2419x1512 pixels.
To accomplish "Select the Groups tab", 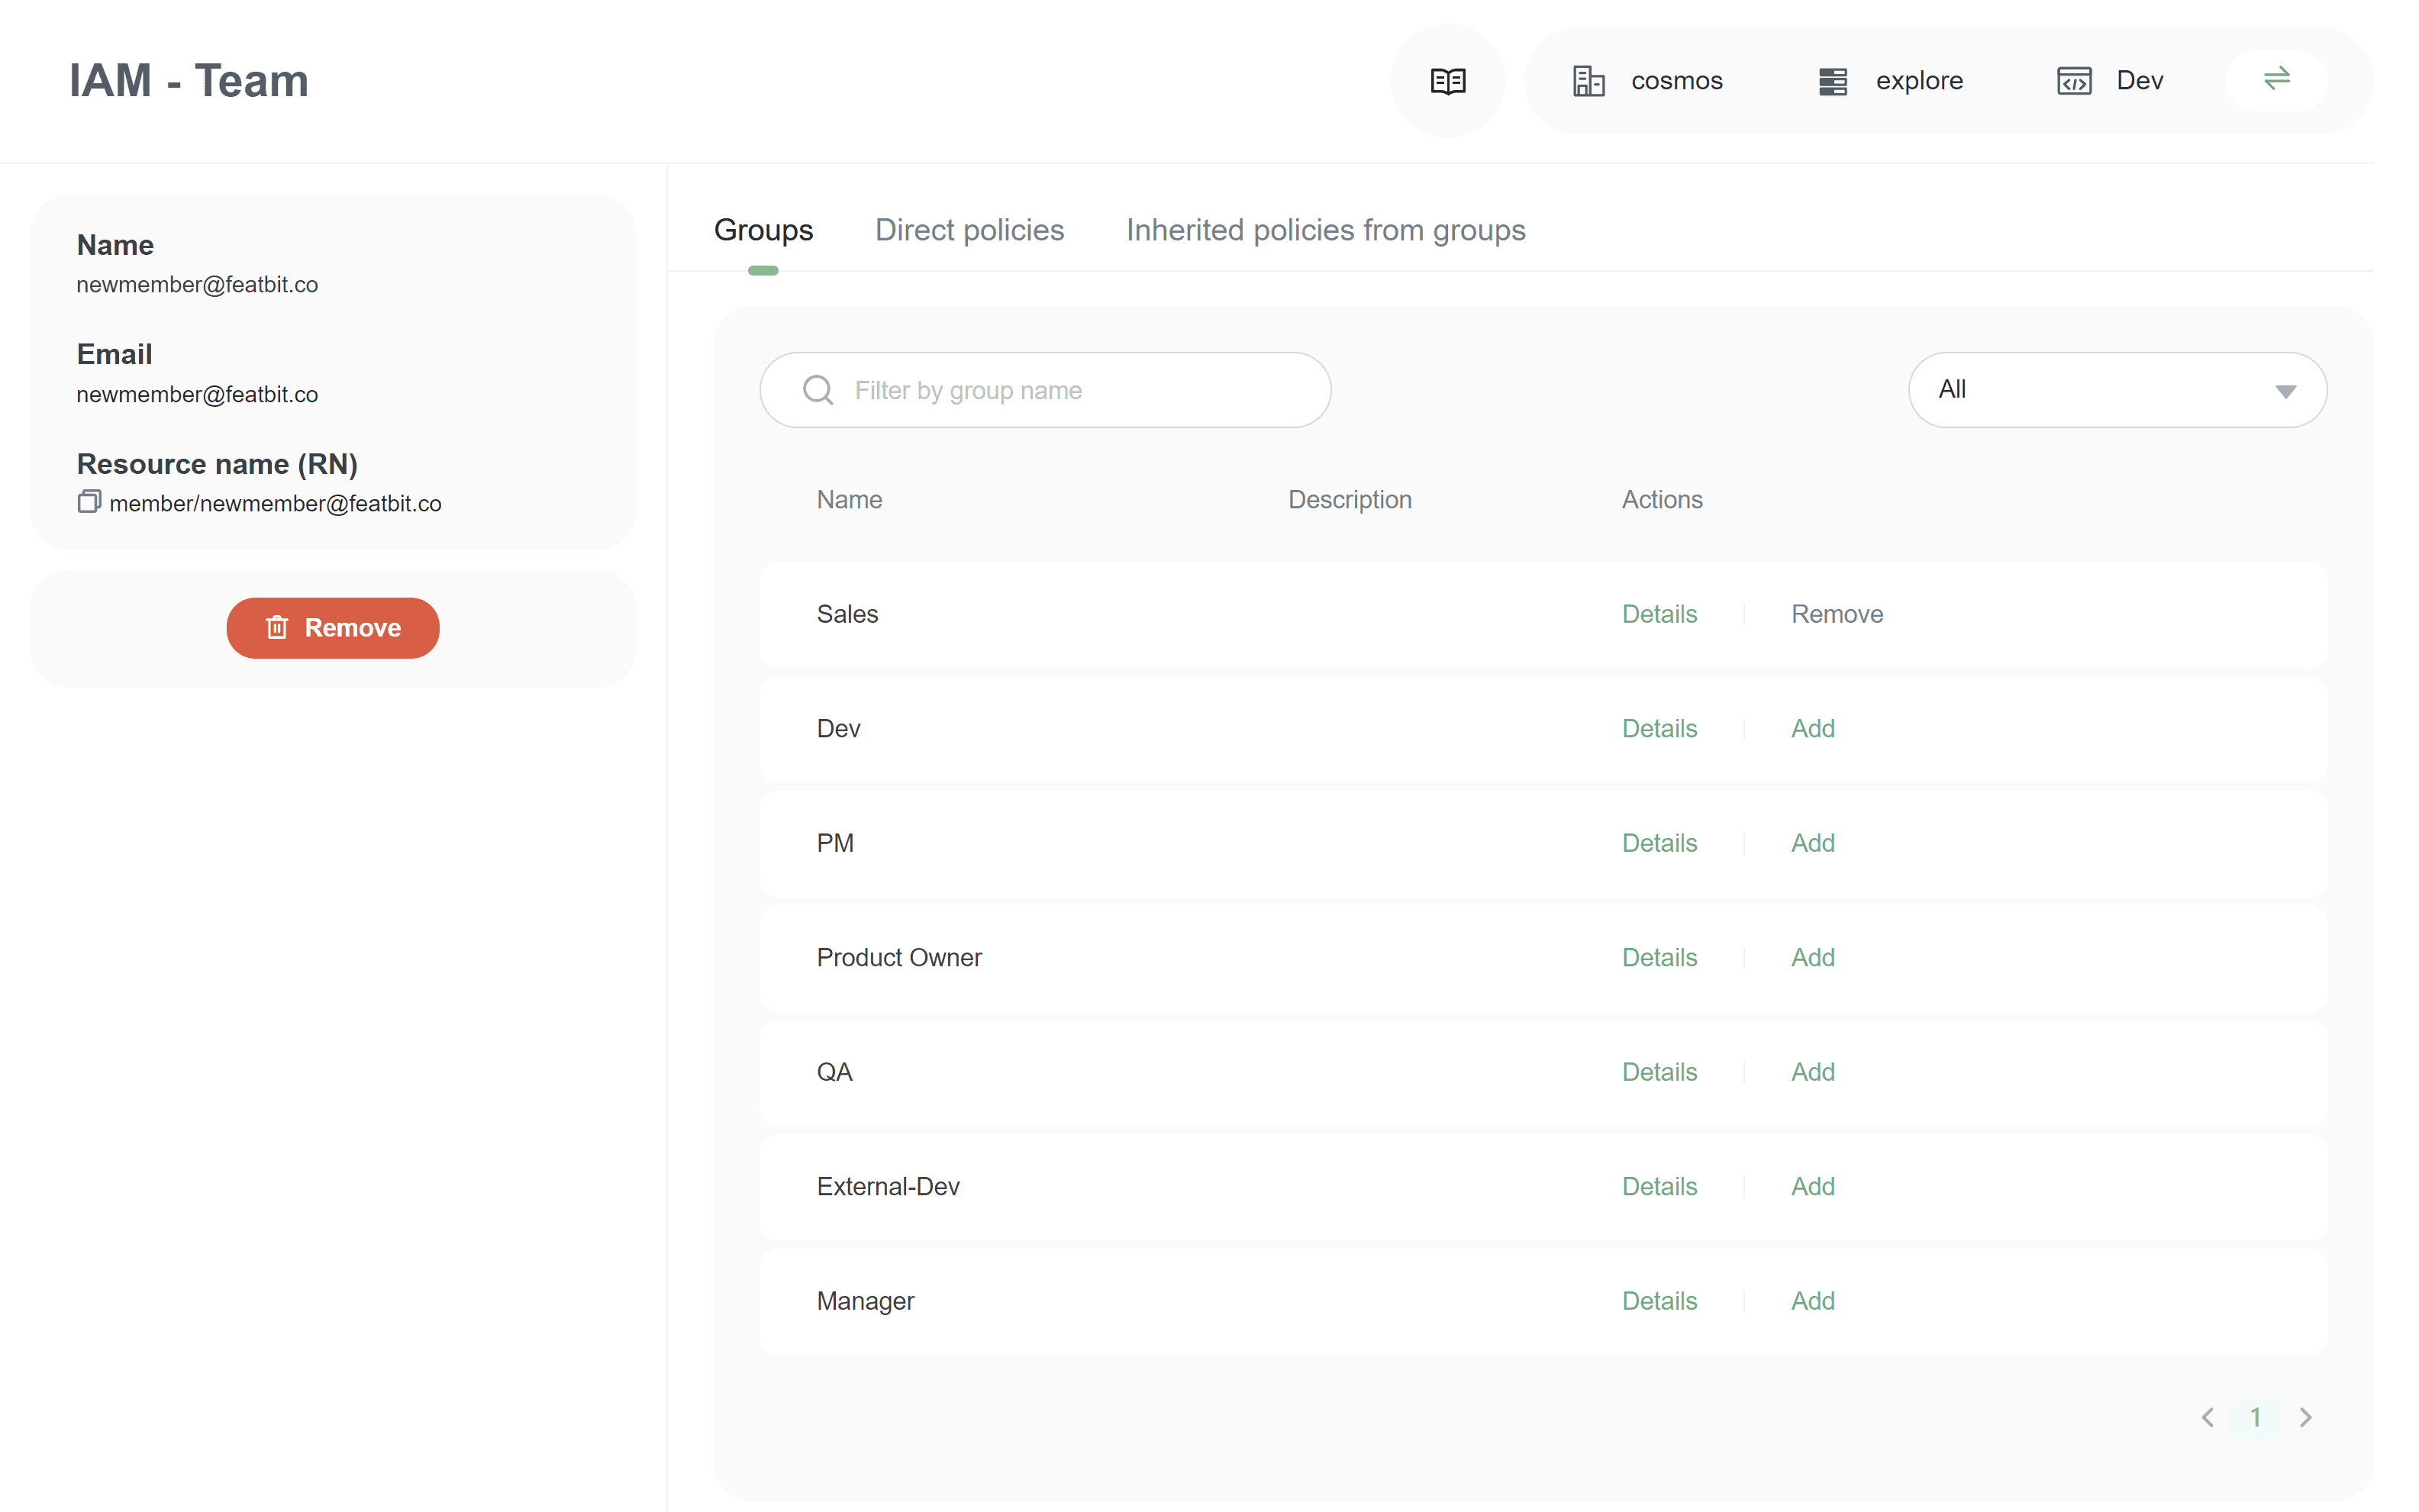I will pos(763,230).
